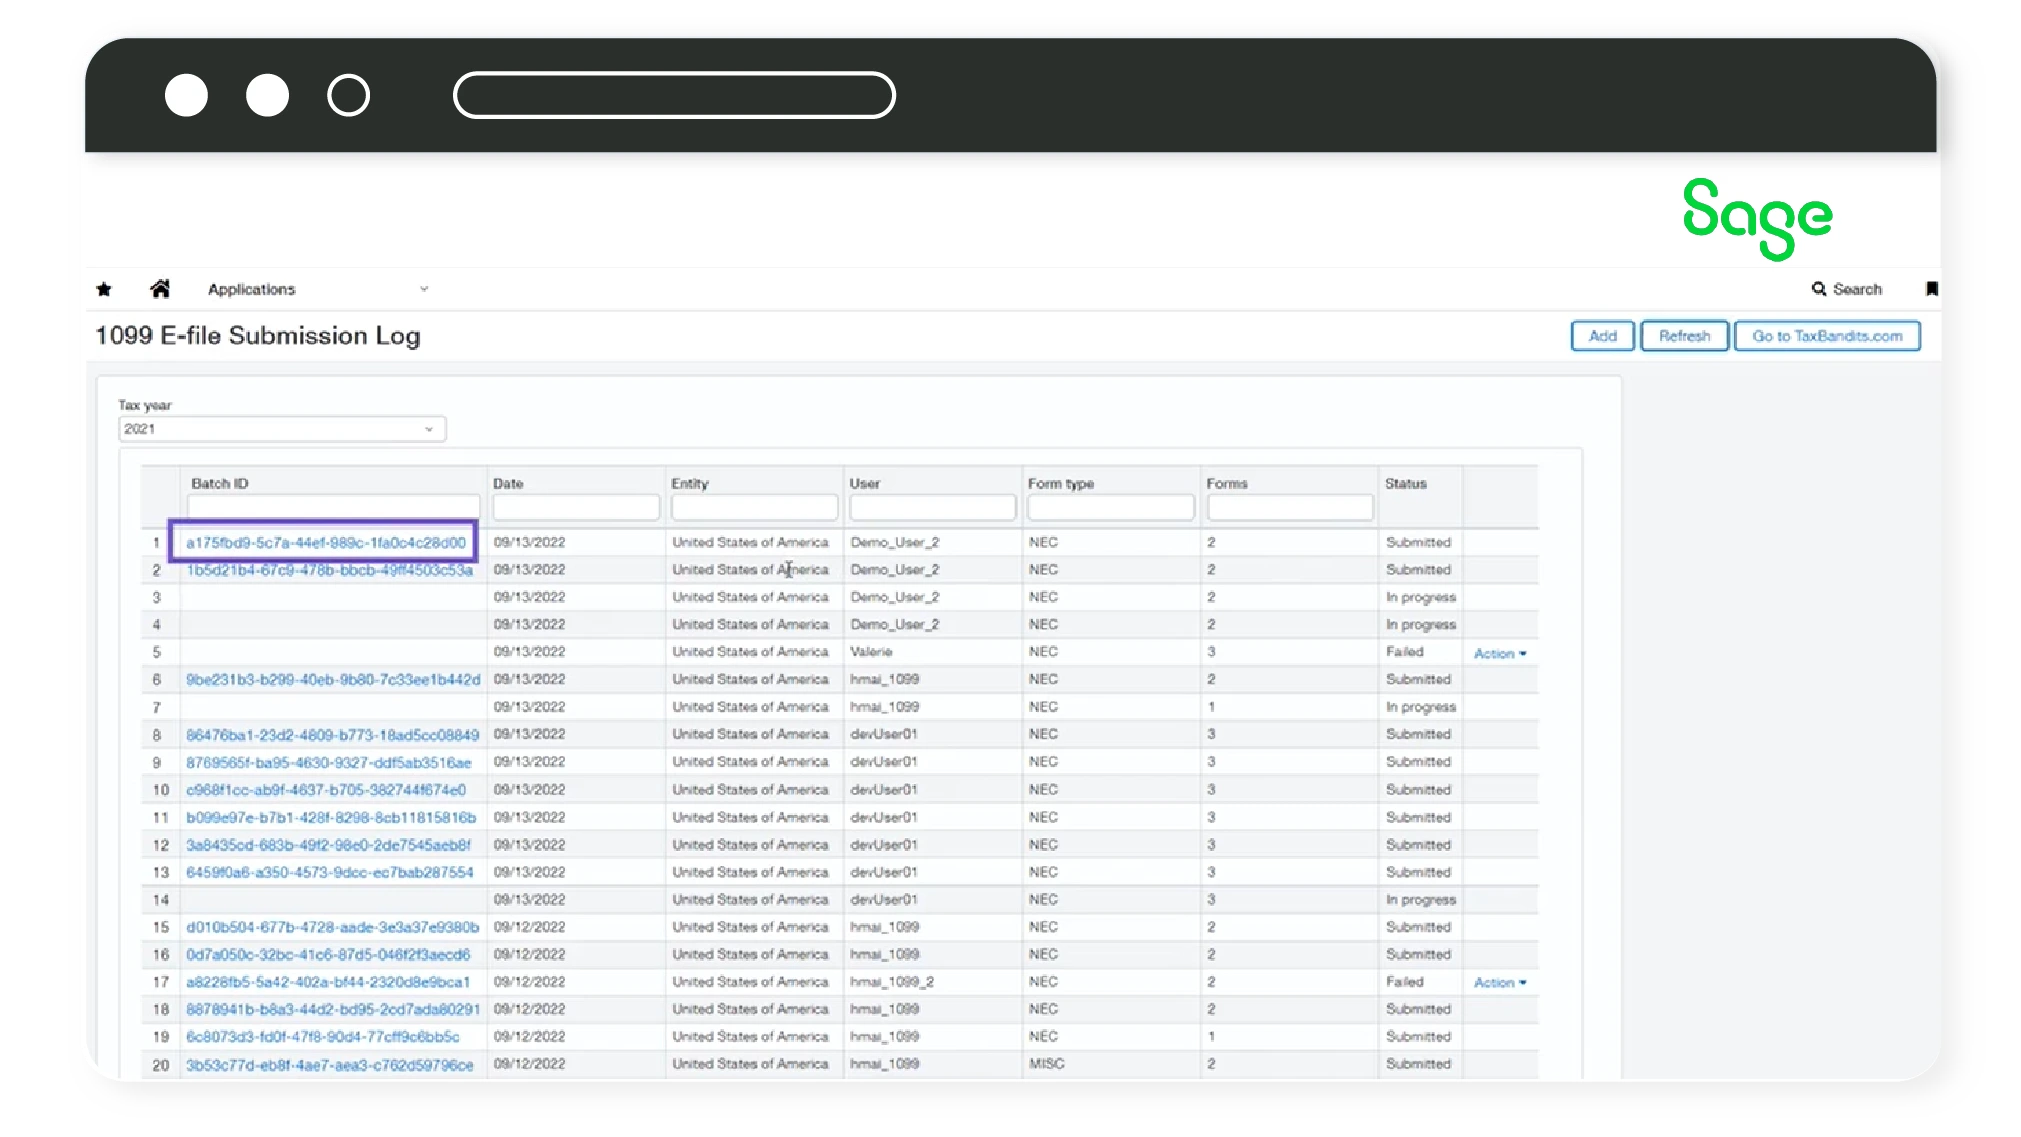
Task: Click the Entity column header
Action: 690,483
